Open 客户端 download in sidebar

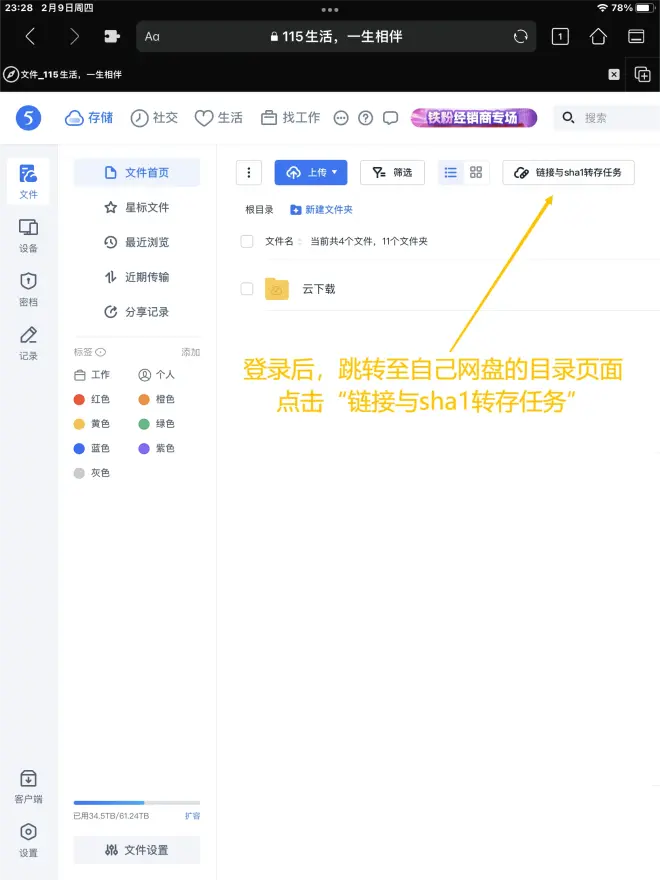28,787
